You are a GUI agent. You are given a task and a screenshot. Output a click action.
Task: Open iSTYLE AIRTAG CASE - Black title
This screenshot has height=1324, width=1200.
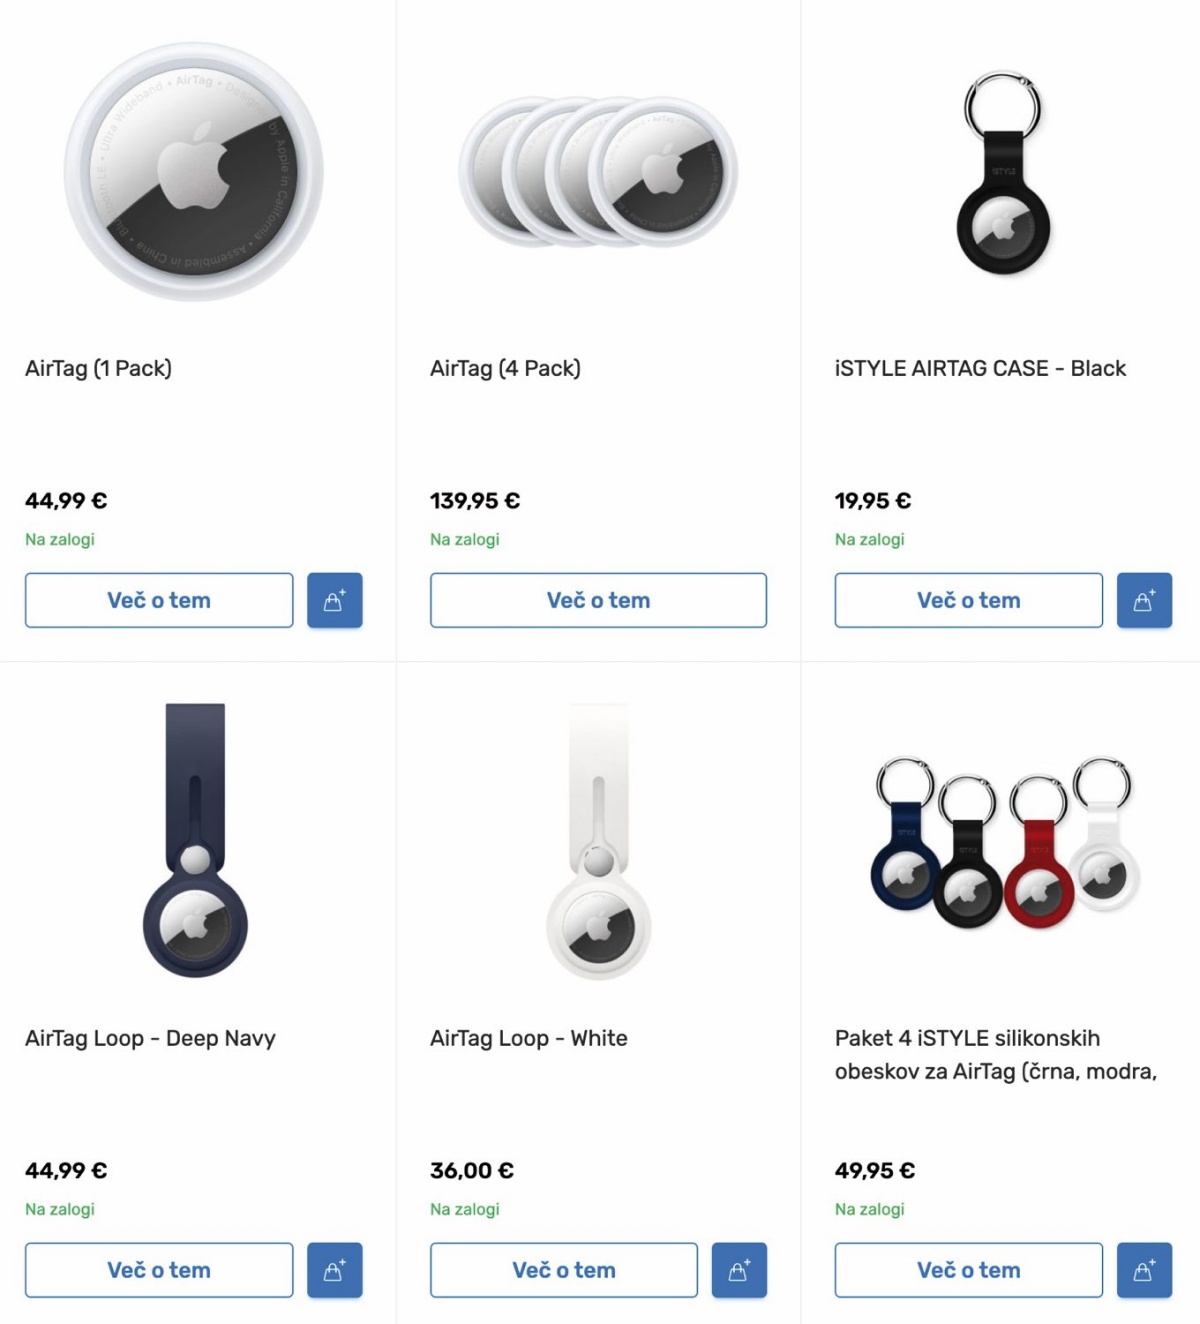point(980,368)
